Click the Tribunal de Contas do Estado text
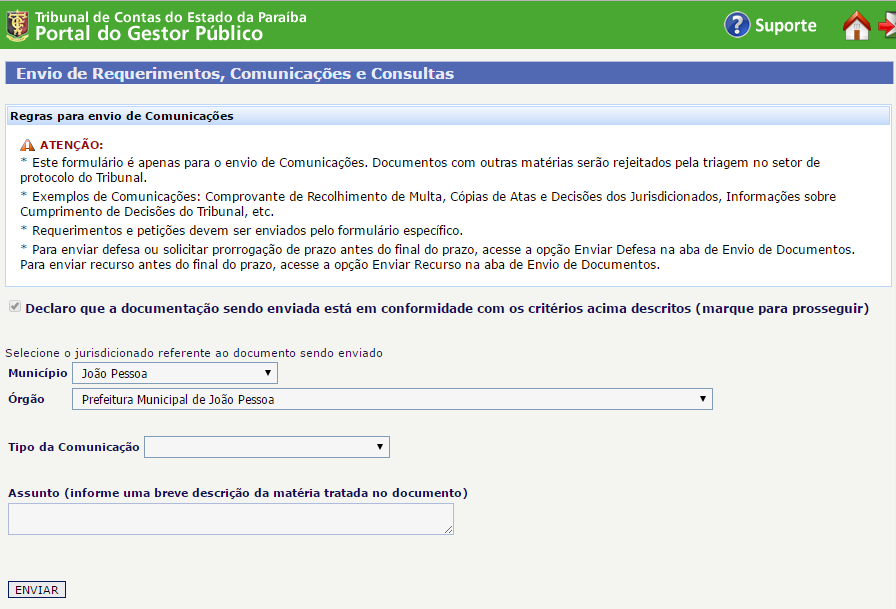The width and height of the screenshot is (896, 609). coord(170,17)
